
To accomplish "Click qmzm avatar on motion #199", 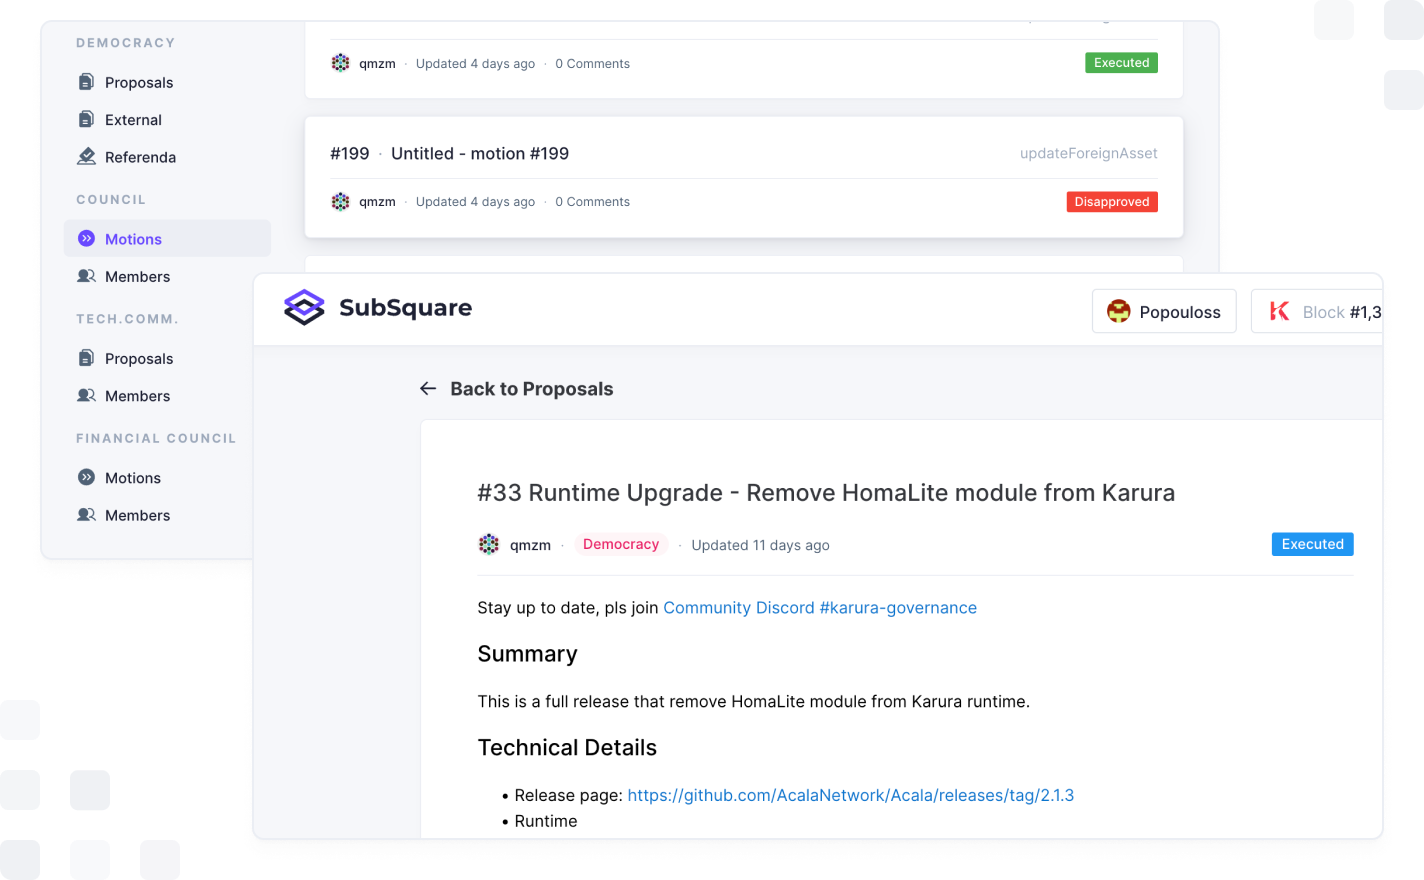I will pyautogui.click(x=341, y=202).
